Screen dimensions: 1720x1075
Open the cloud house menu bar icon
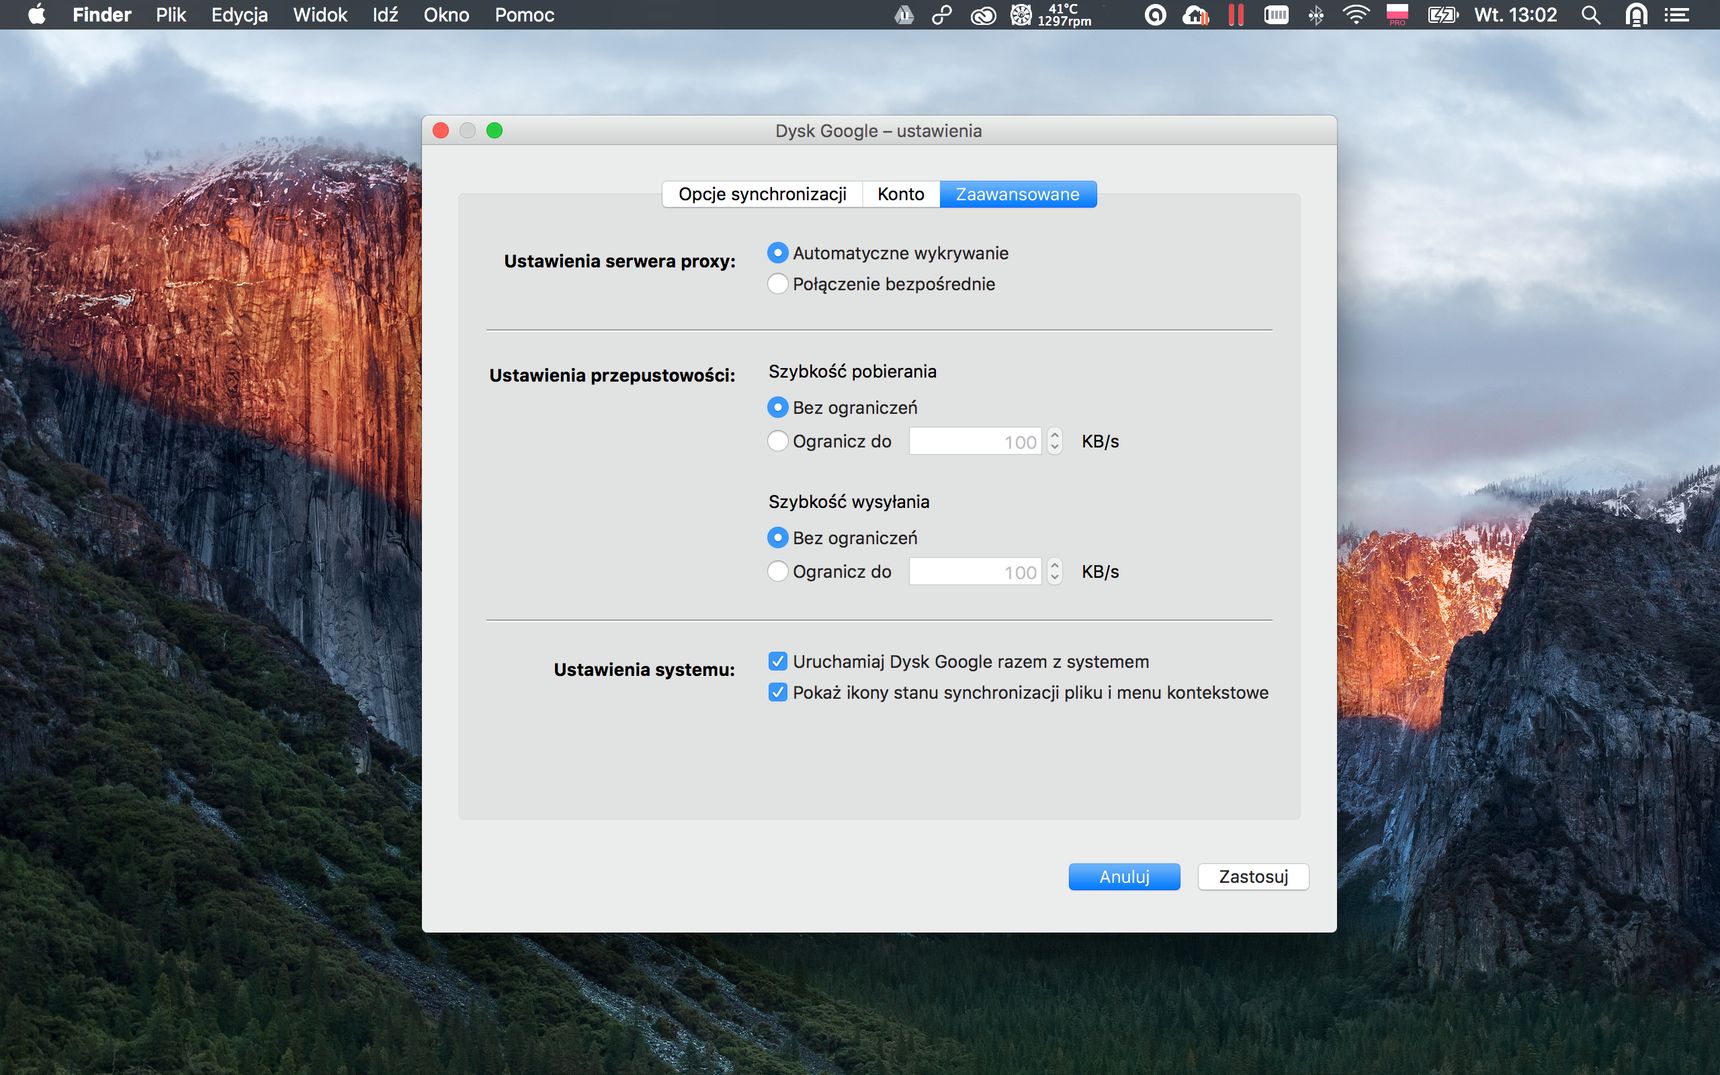1196,15
